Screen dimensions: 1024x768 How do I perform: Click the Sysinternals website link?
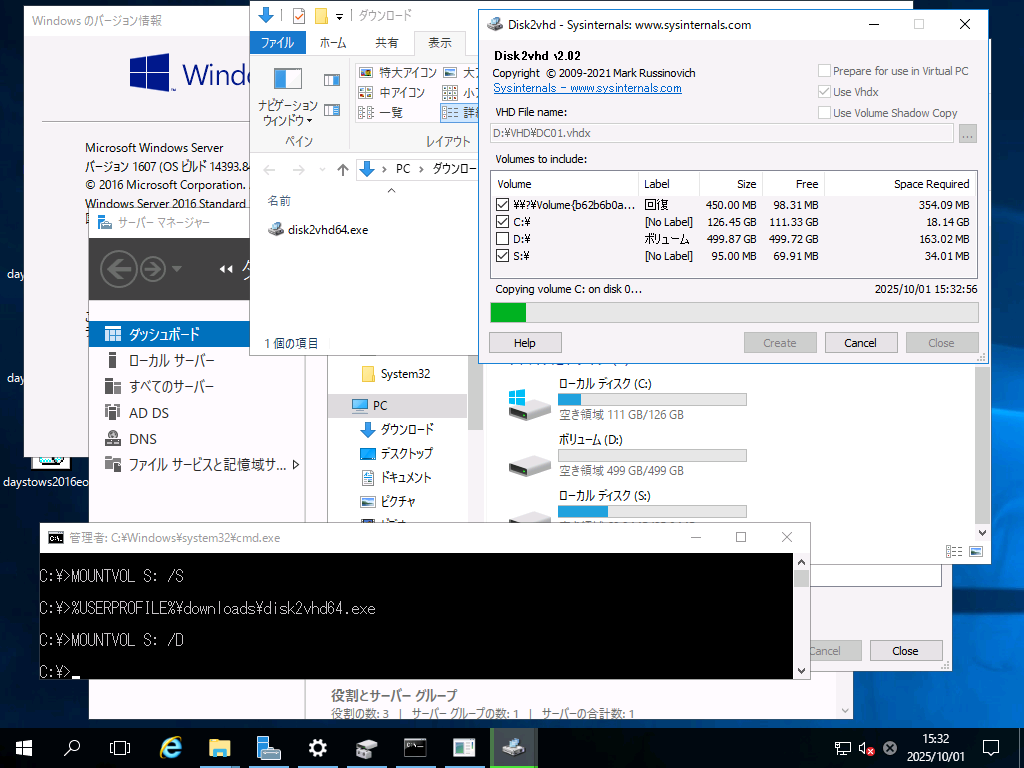[586, 88]
